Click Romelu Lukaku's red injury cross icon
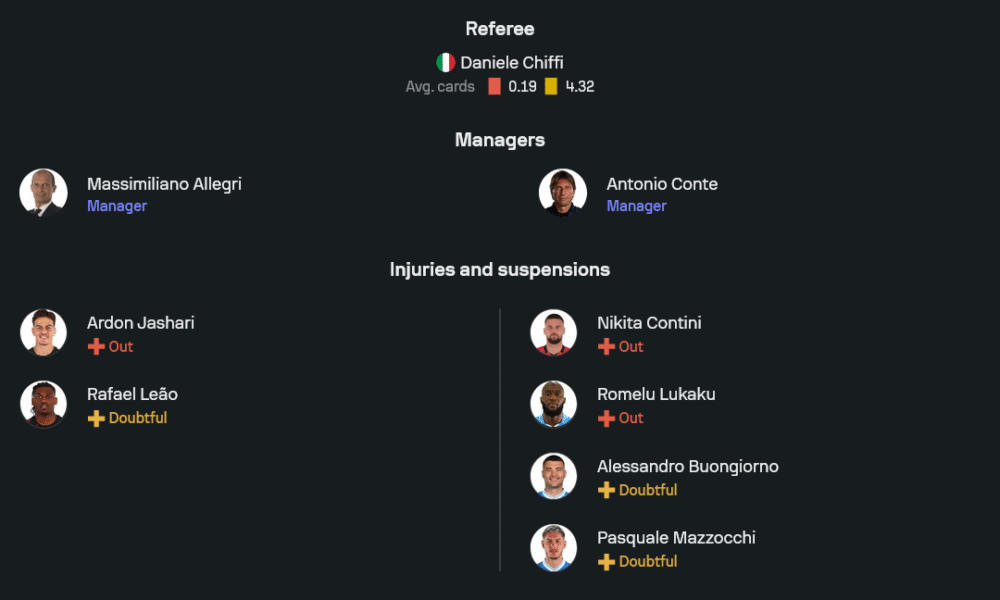1000x600 pixels. [606, 418]
